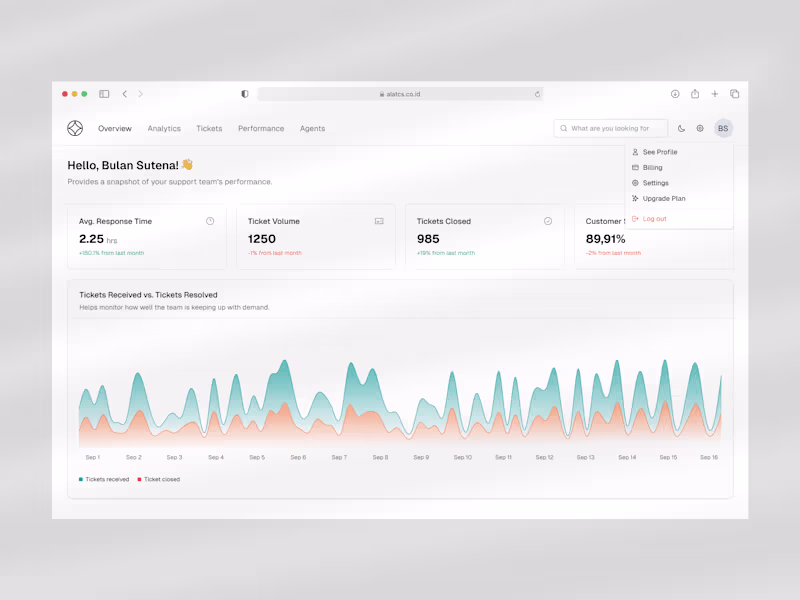Click the browser privacy shield icon

coord(244,93)
